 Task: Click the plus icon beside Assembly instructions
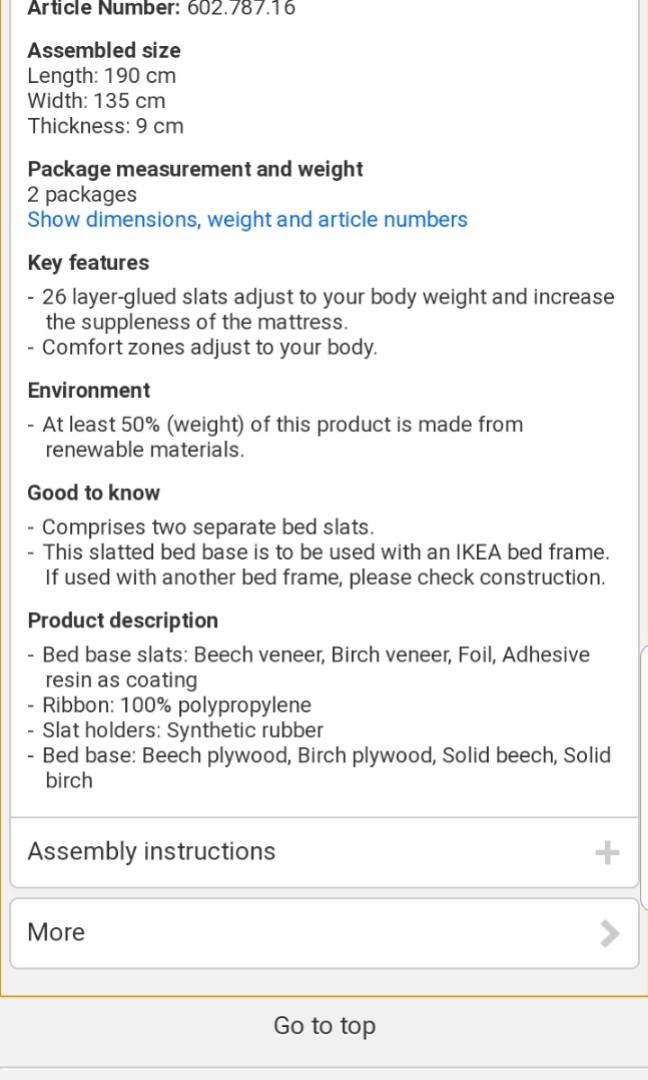[x=607, y=852]
